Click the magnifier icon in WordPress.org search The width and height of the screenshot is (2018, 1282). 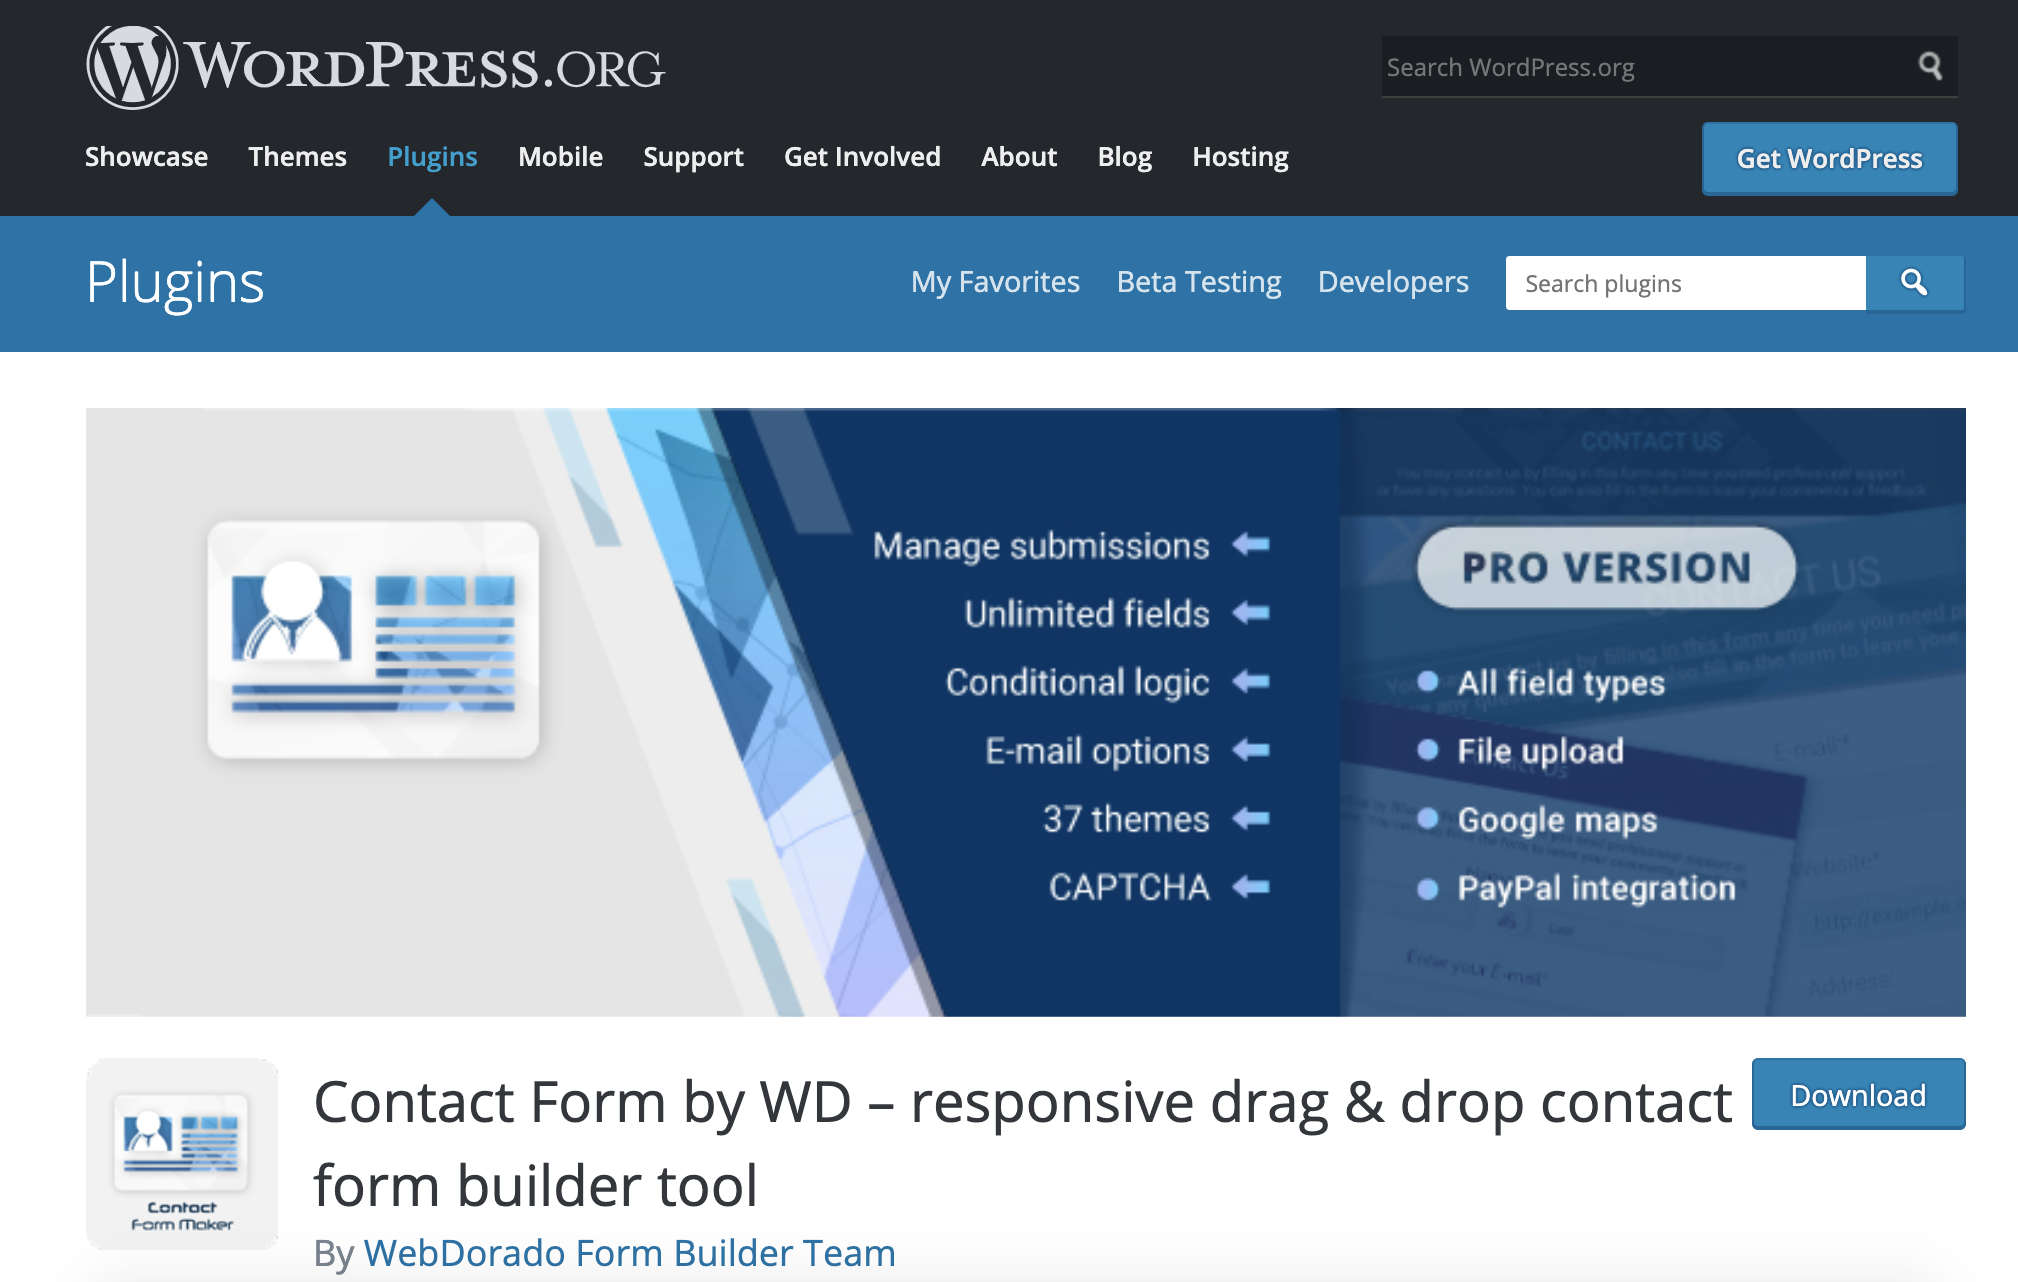click(1929, 67)
